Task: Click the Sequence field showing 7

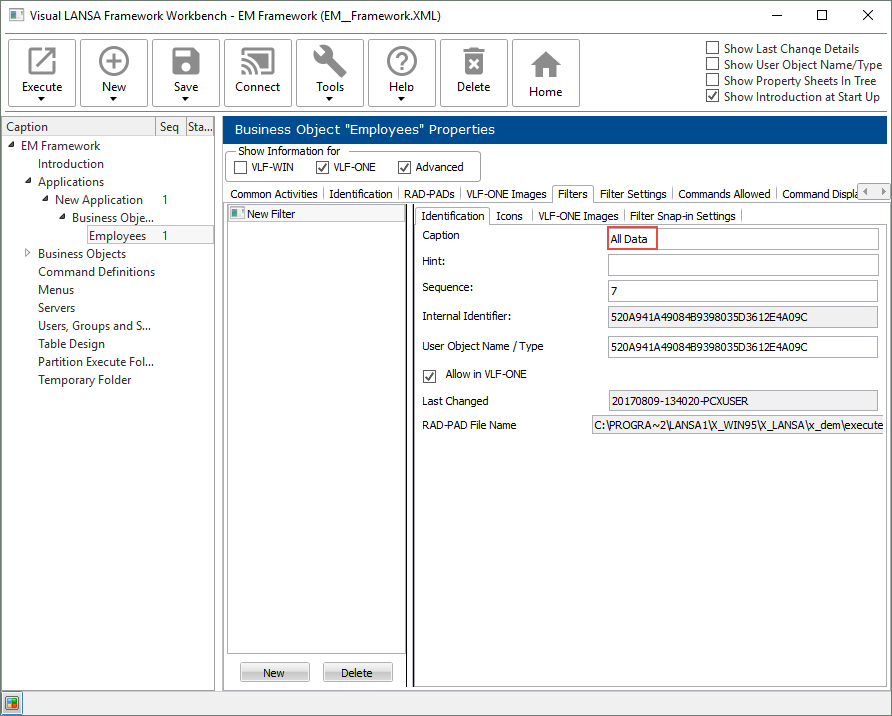Action: coord(742,291)
